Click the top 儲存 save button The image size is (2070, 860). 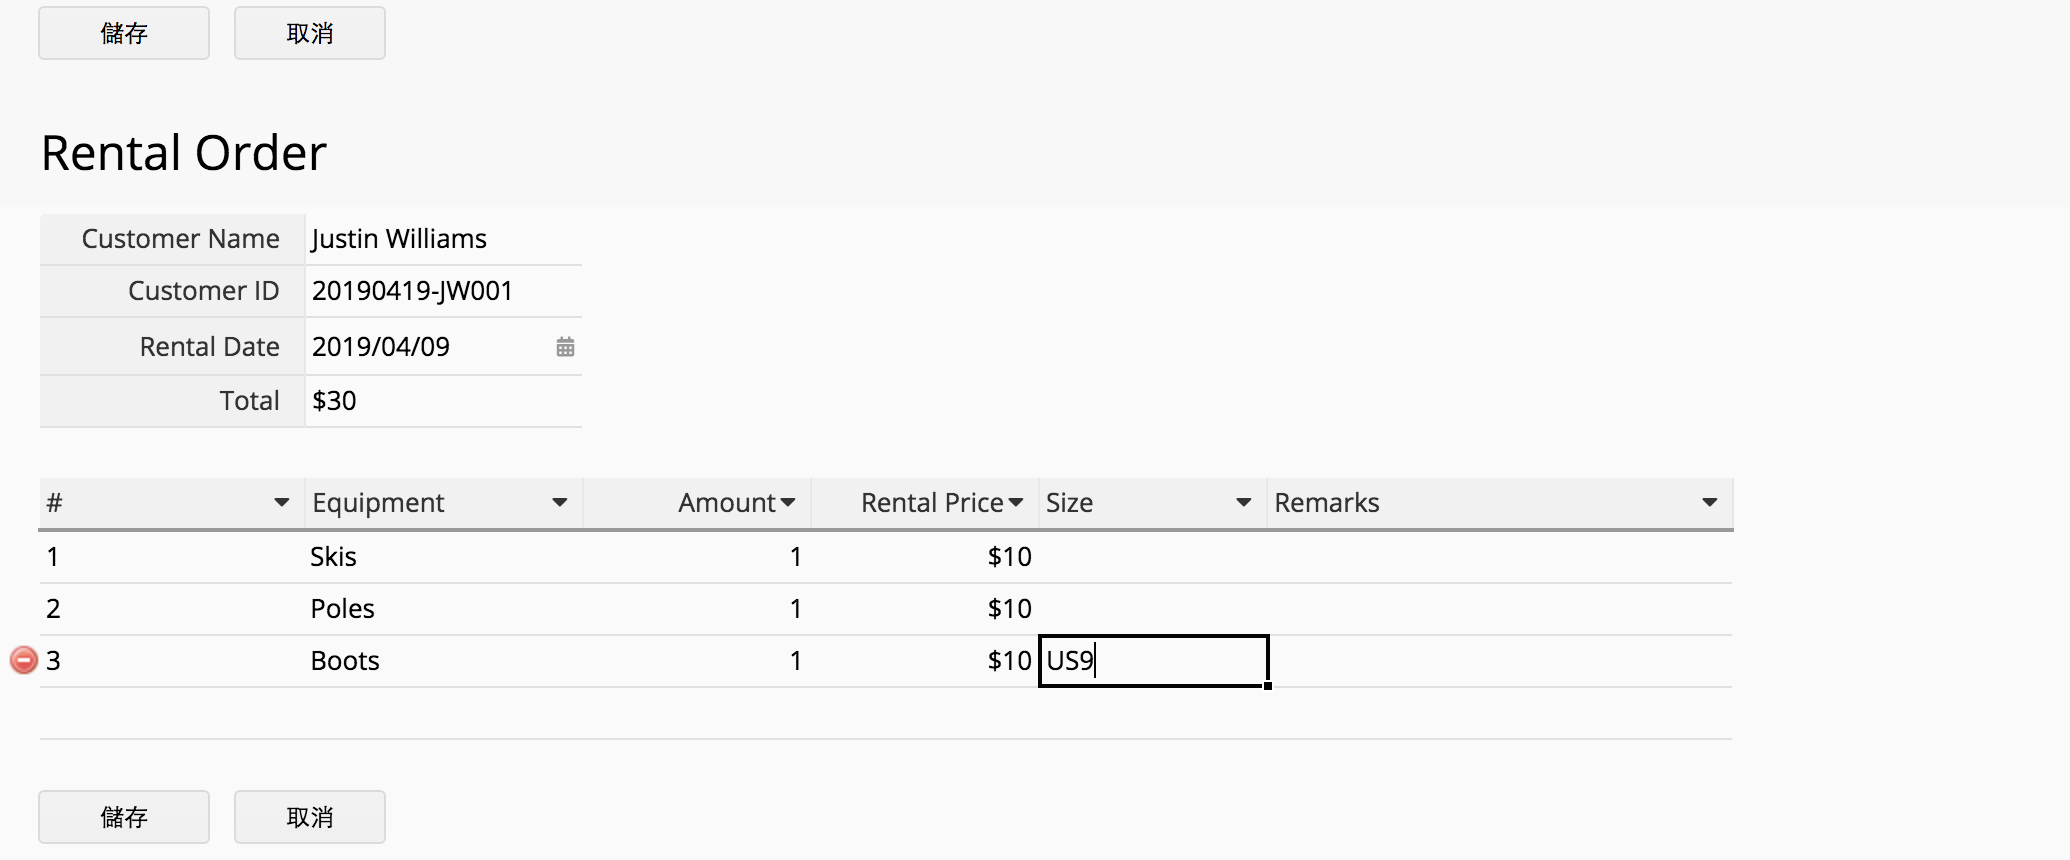pos(124,33)
